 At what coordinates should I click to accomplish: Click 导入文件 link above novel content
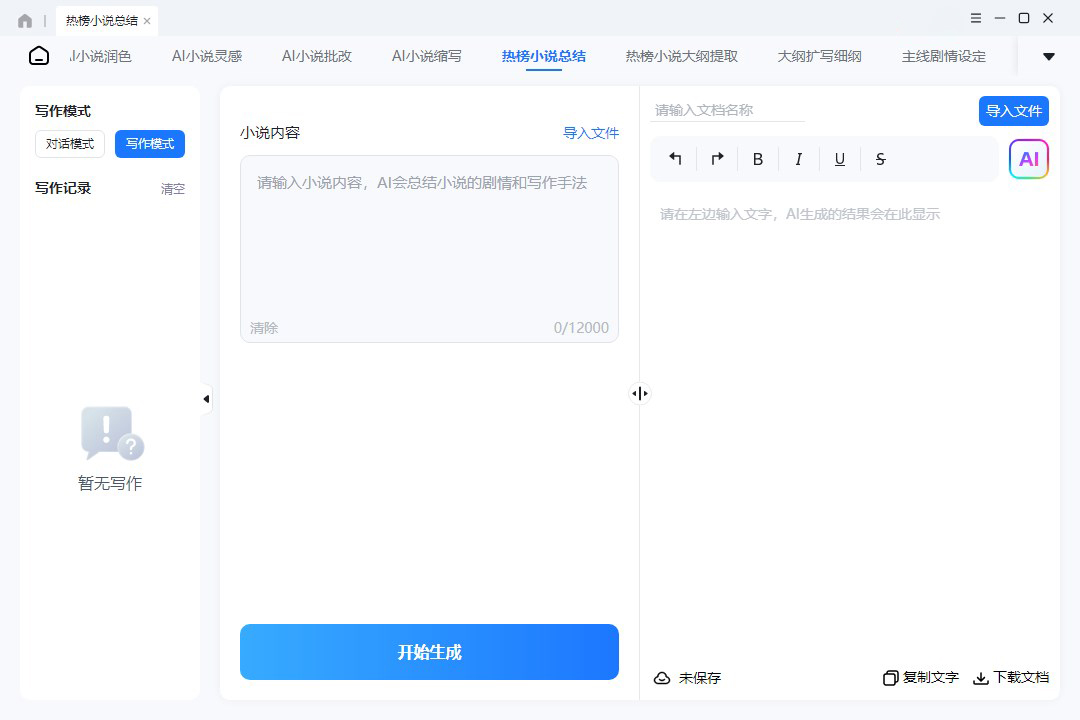click(x=591, y=133)
